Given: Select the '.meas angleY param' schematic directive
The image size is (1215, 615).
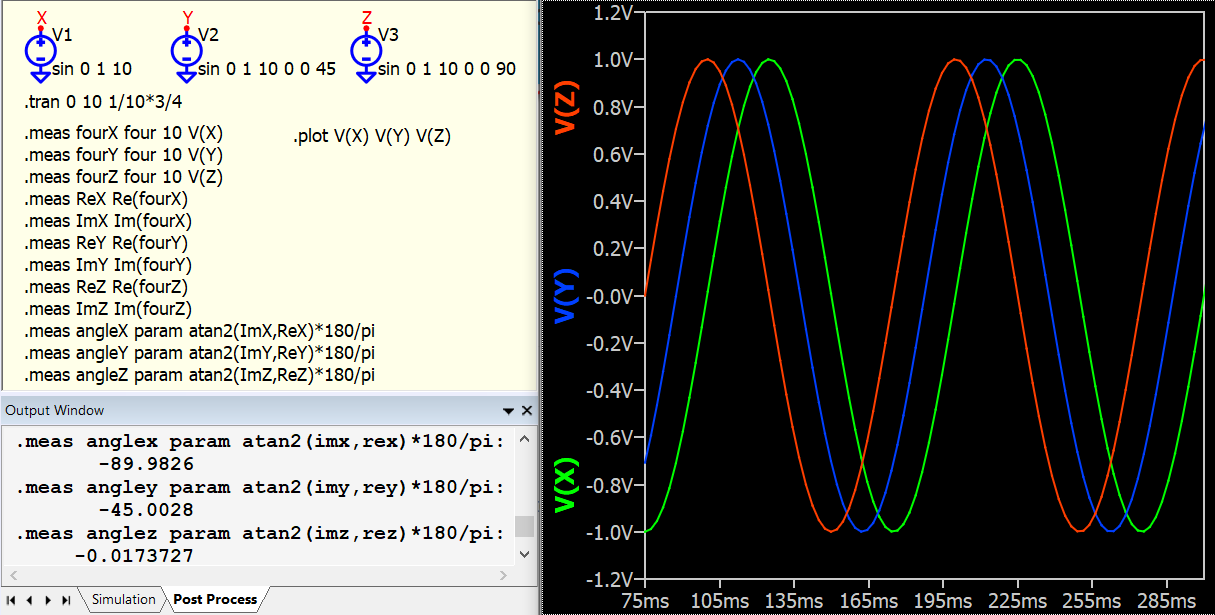Looking at the screenshot, I should [x=200, y=353].
